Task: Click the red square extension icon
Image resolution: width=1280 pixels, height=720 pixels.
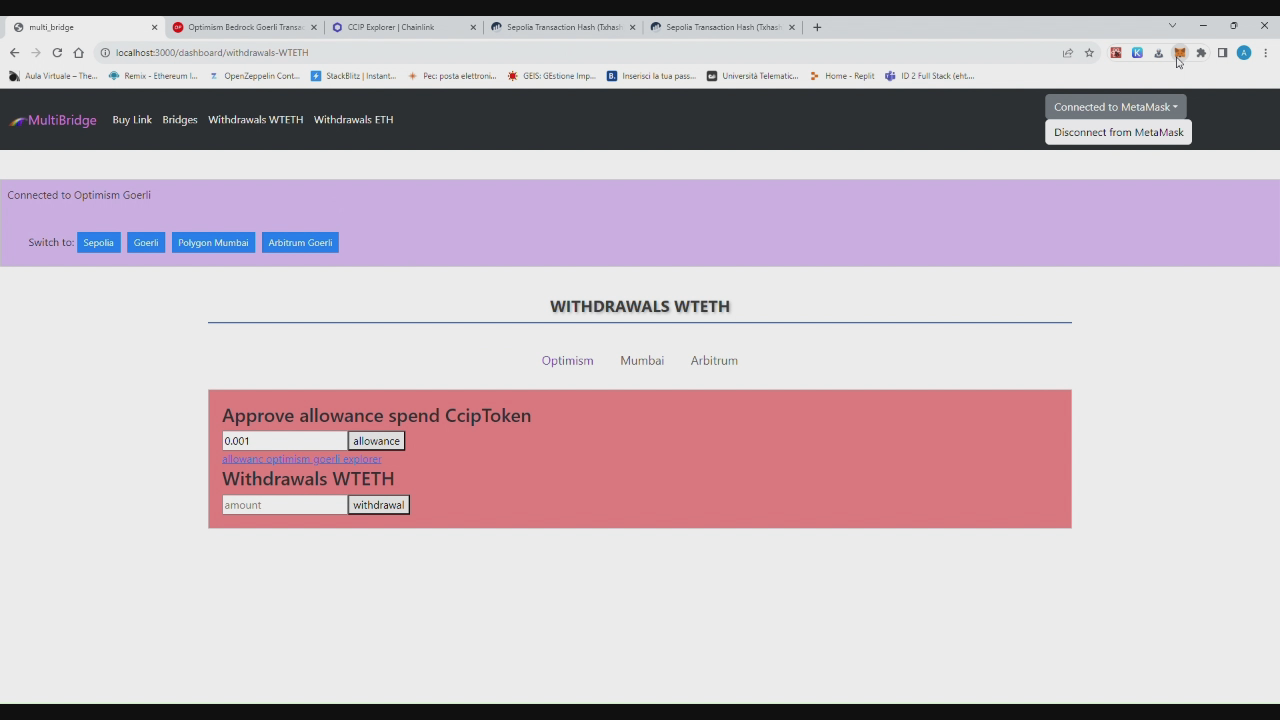Action: (1116, 53)
